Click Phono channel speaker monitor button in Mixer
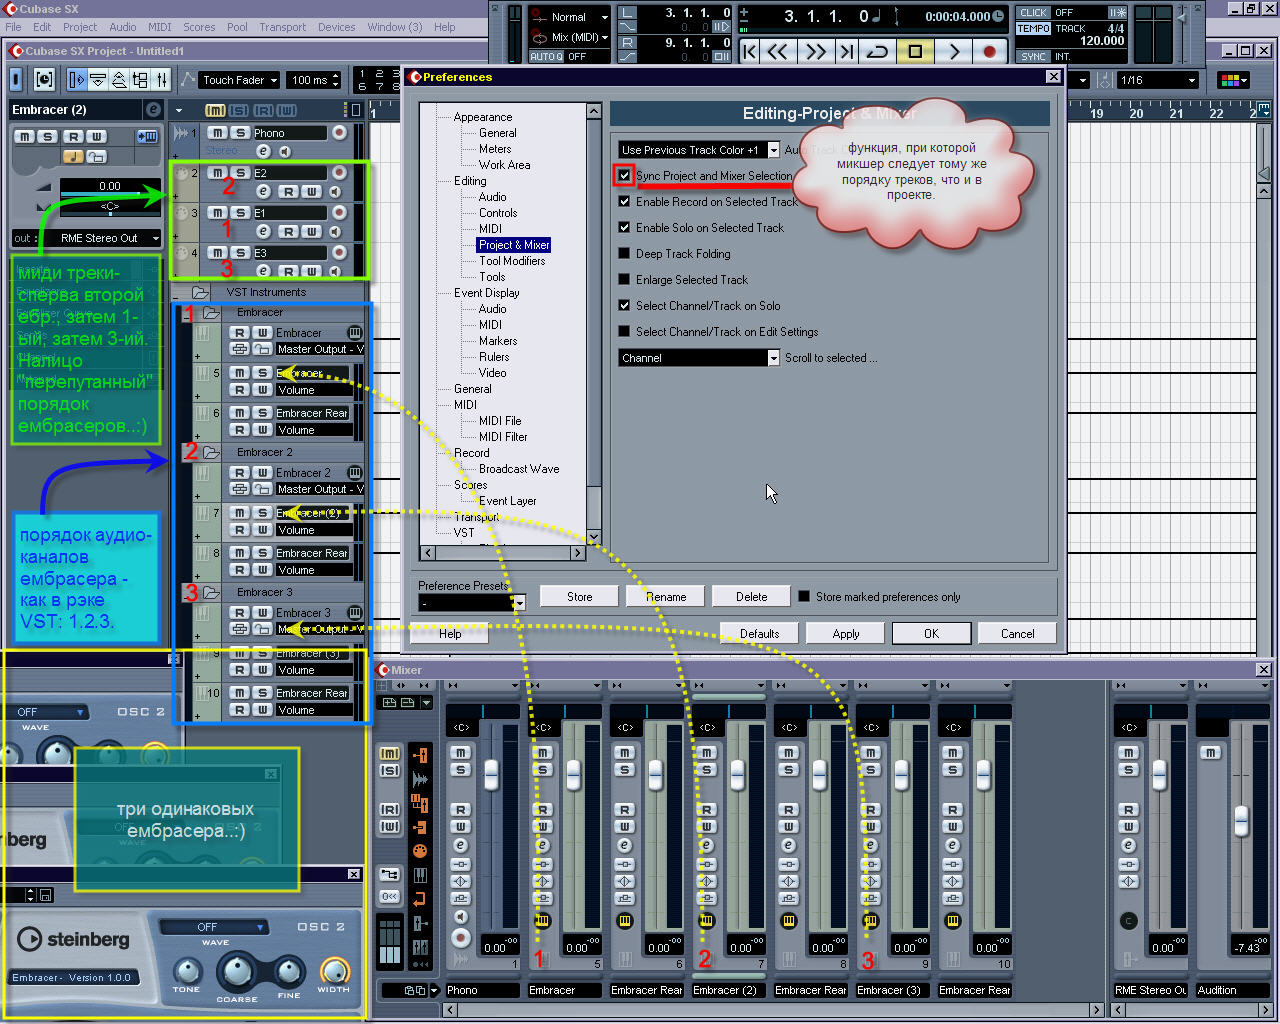Image resolution: width=1280 pixels, height=1024 pixels. point(461,917)
